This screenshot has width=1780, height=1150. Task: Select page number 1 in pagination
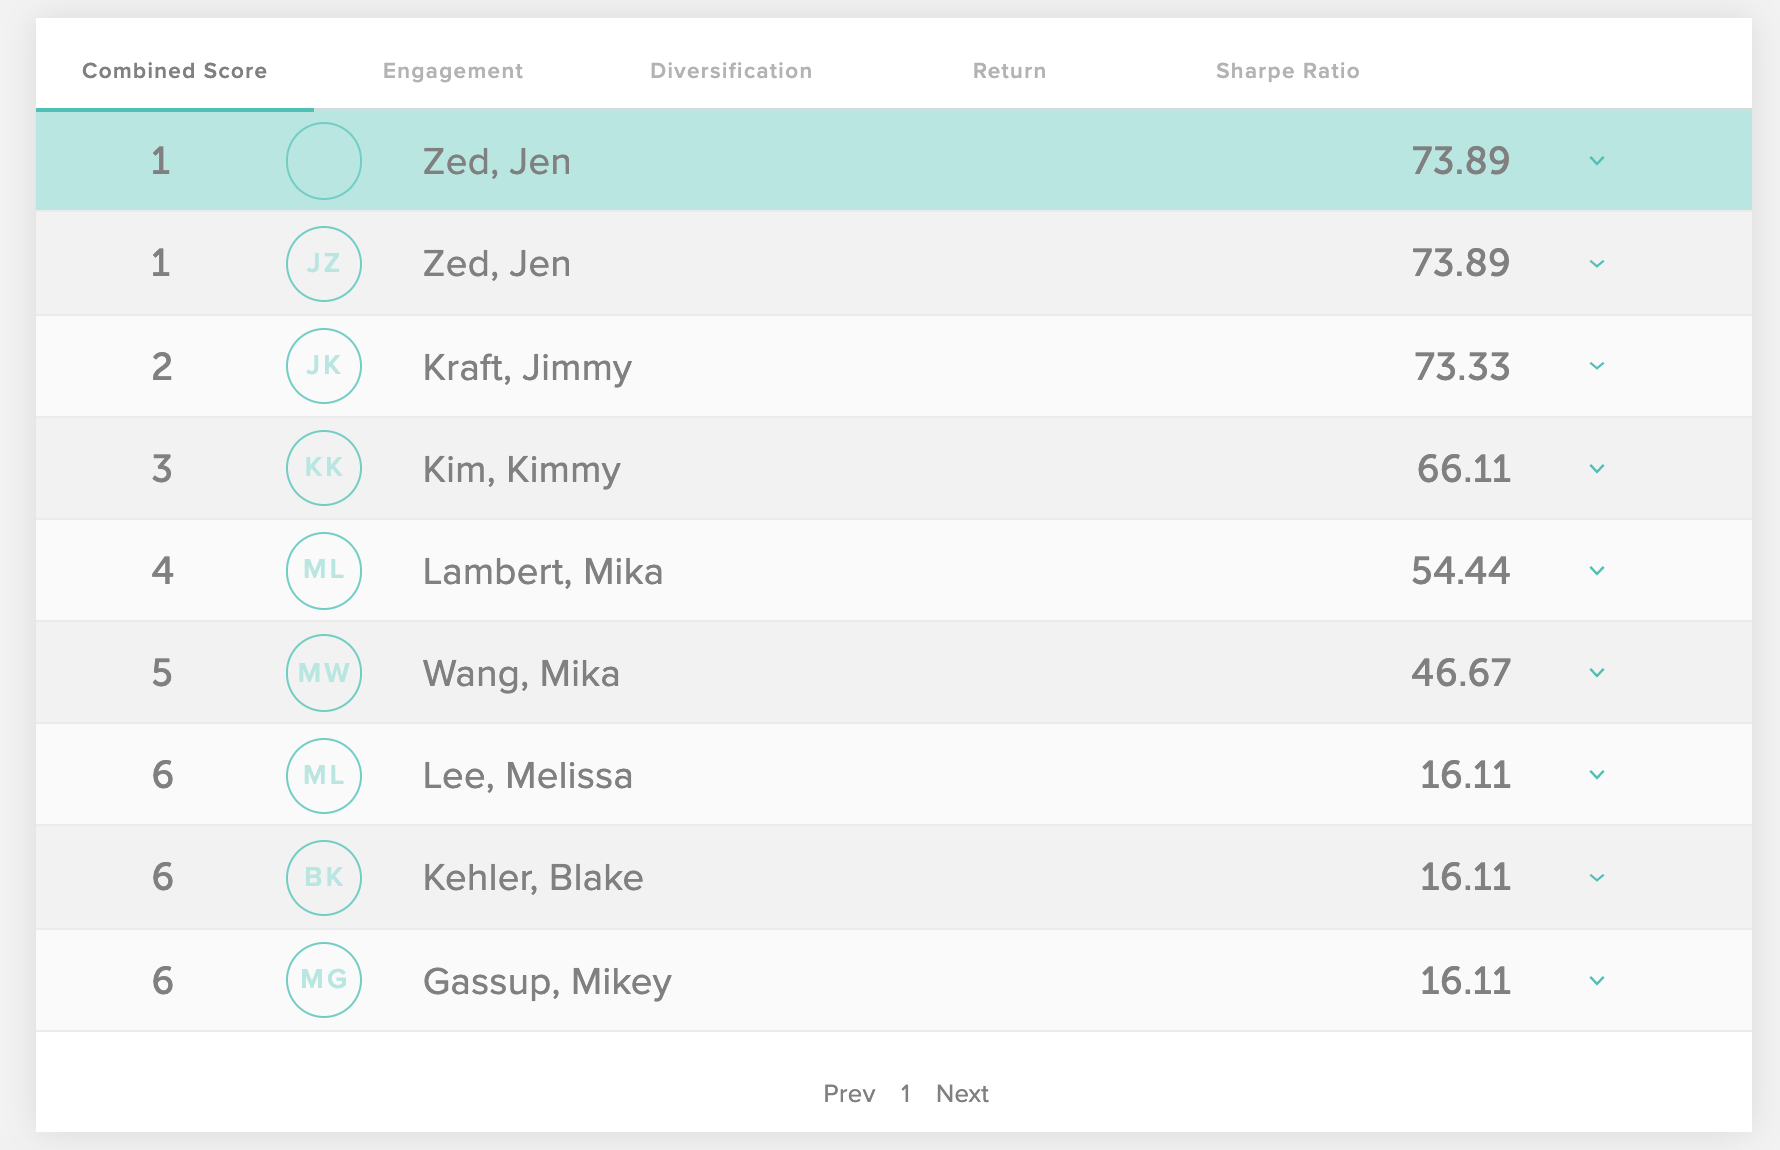[905, 1094]
